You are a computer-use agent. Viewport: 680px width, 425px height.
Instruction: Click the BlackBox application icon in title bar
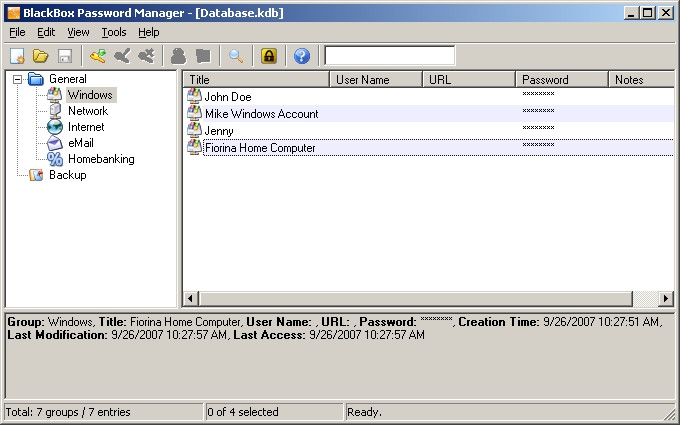click(x=14, y=13)
